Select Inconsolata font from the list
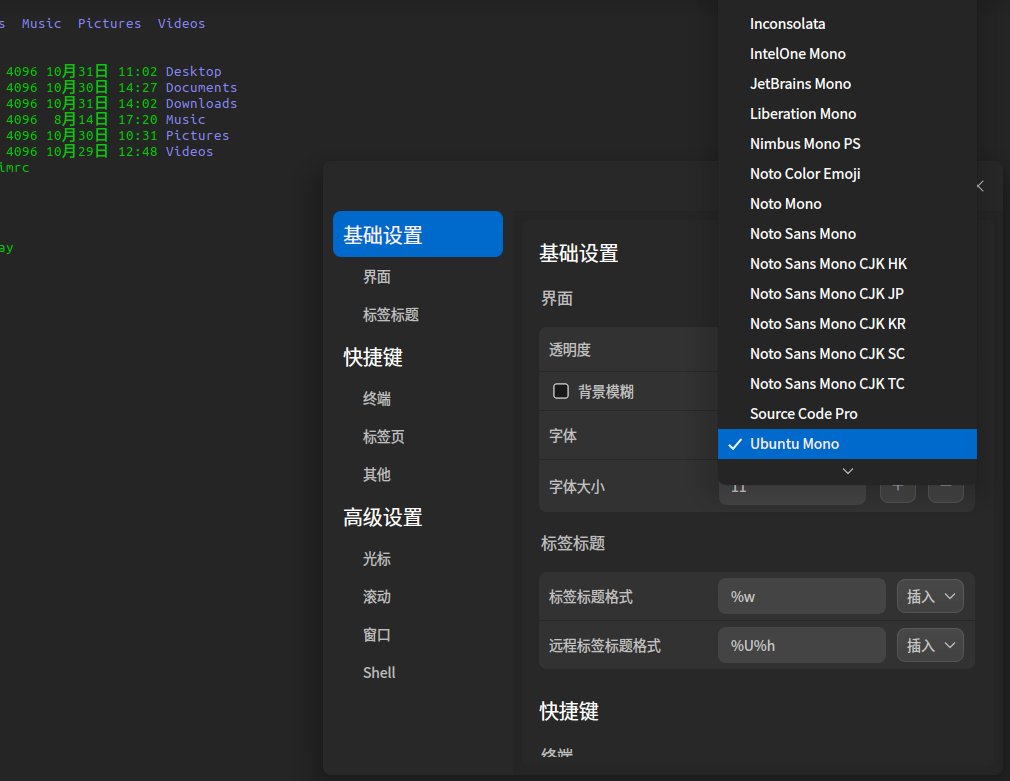1010x781 pixels. pyautogui.click(x=847, y=24)
